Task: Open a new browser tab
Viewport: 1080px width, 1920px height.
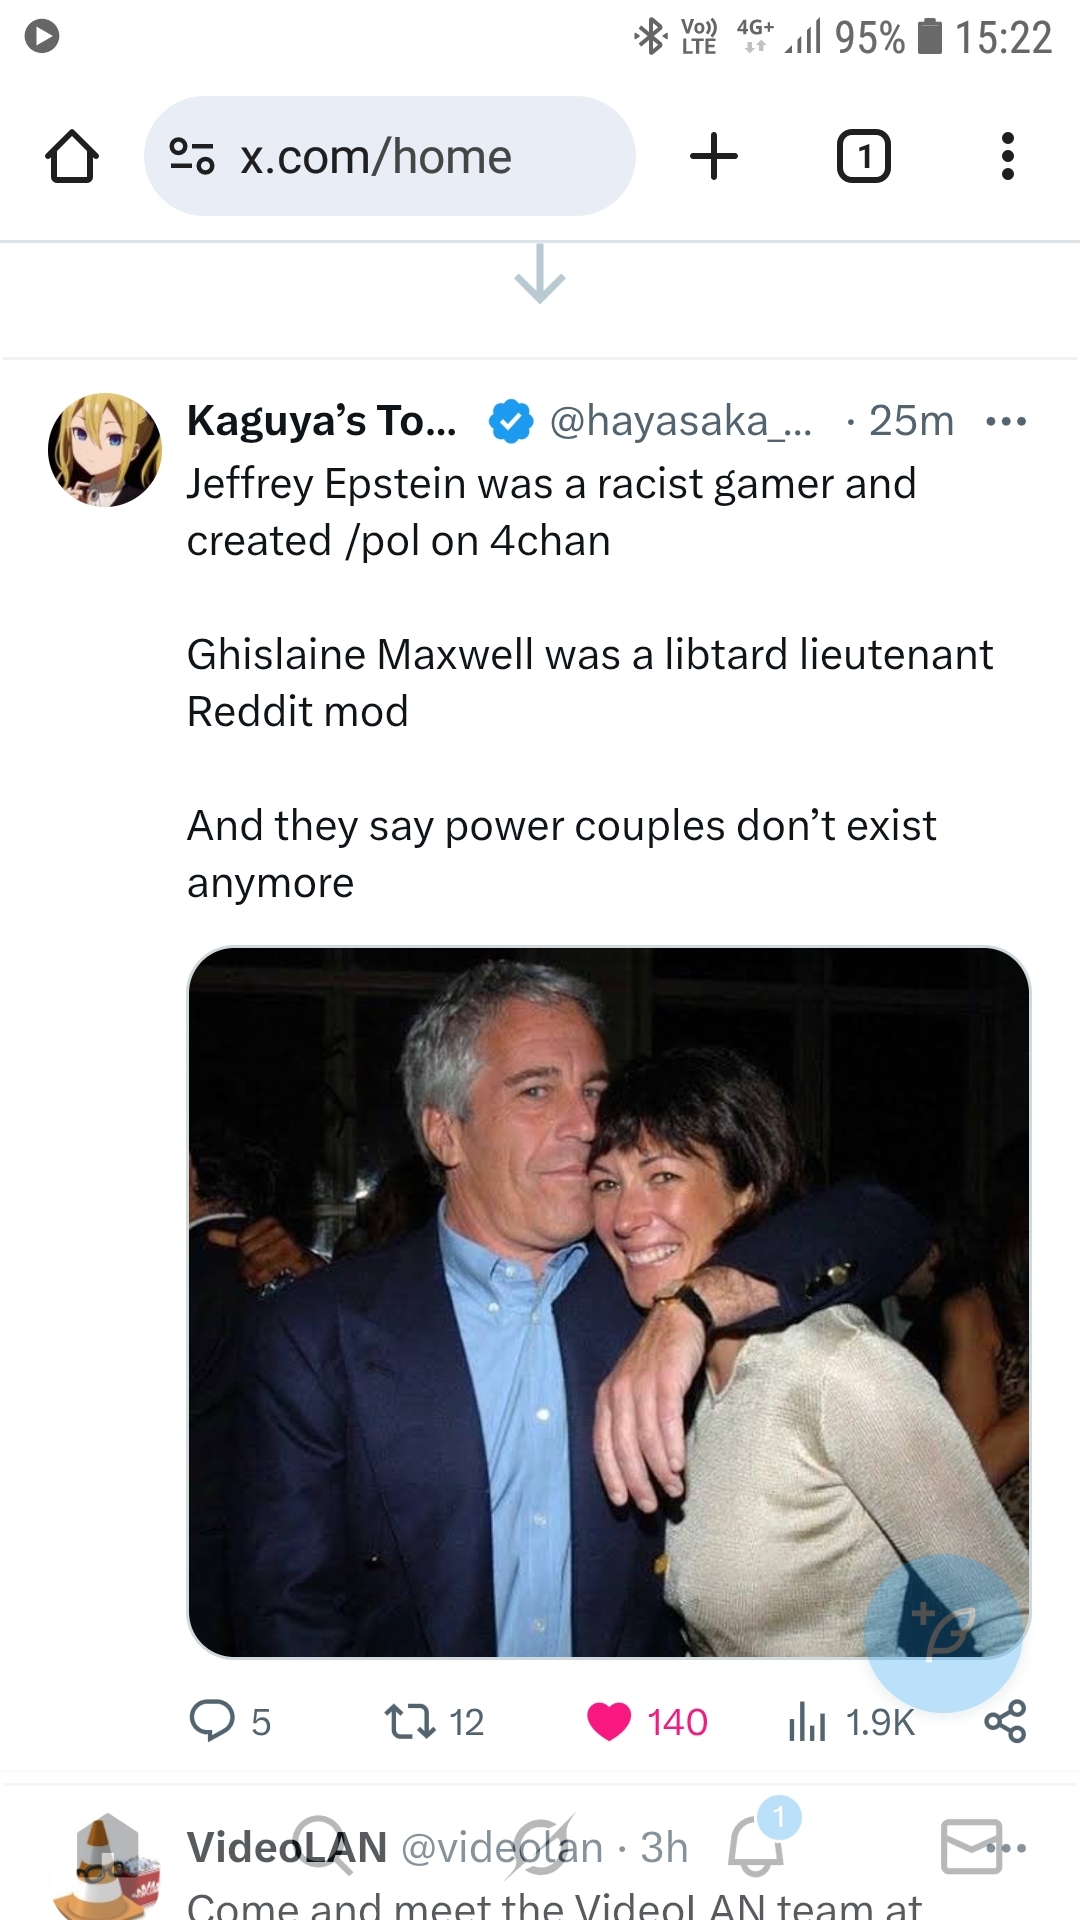Action: pyautogui.click(x=714, y=157)
